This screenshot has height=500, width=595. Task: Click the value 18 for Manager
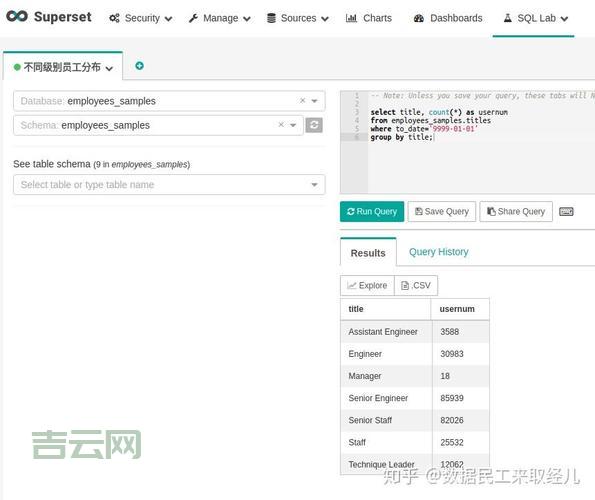tap(445, 376)
